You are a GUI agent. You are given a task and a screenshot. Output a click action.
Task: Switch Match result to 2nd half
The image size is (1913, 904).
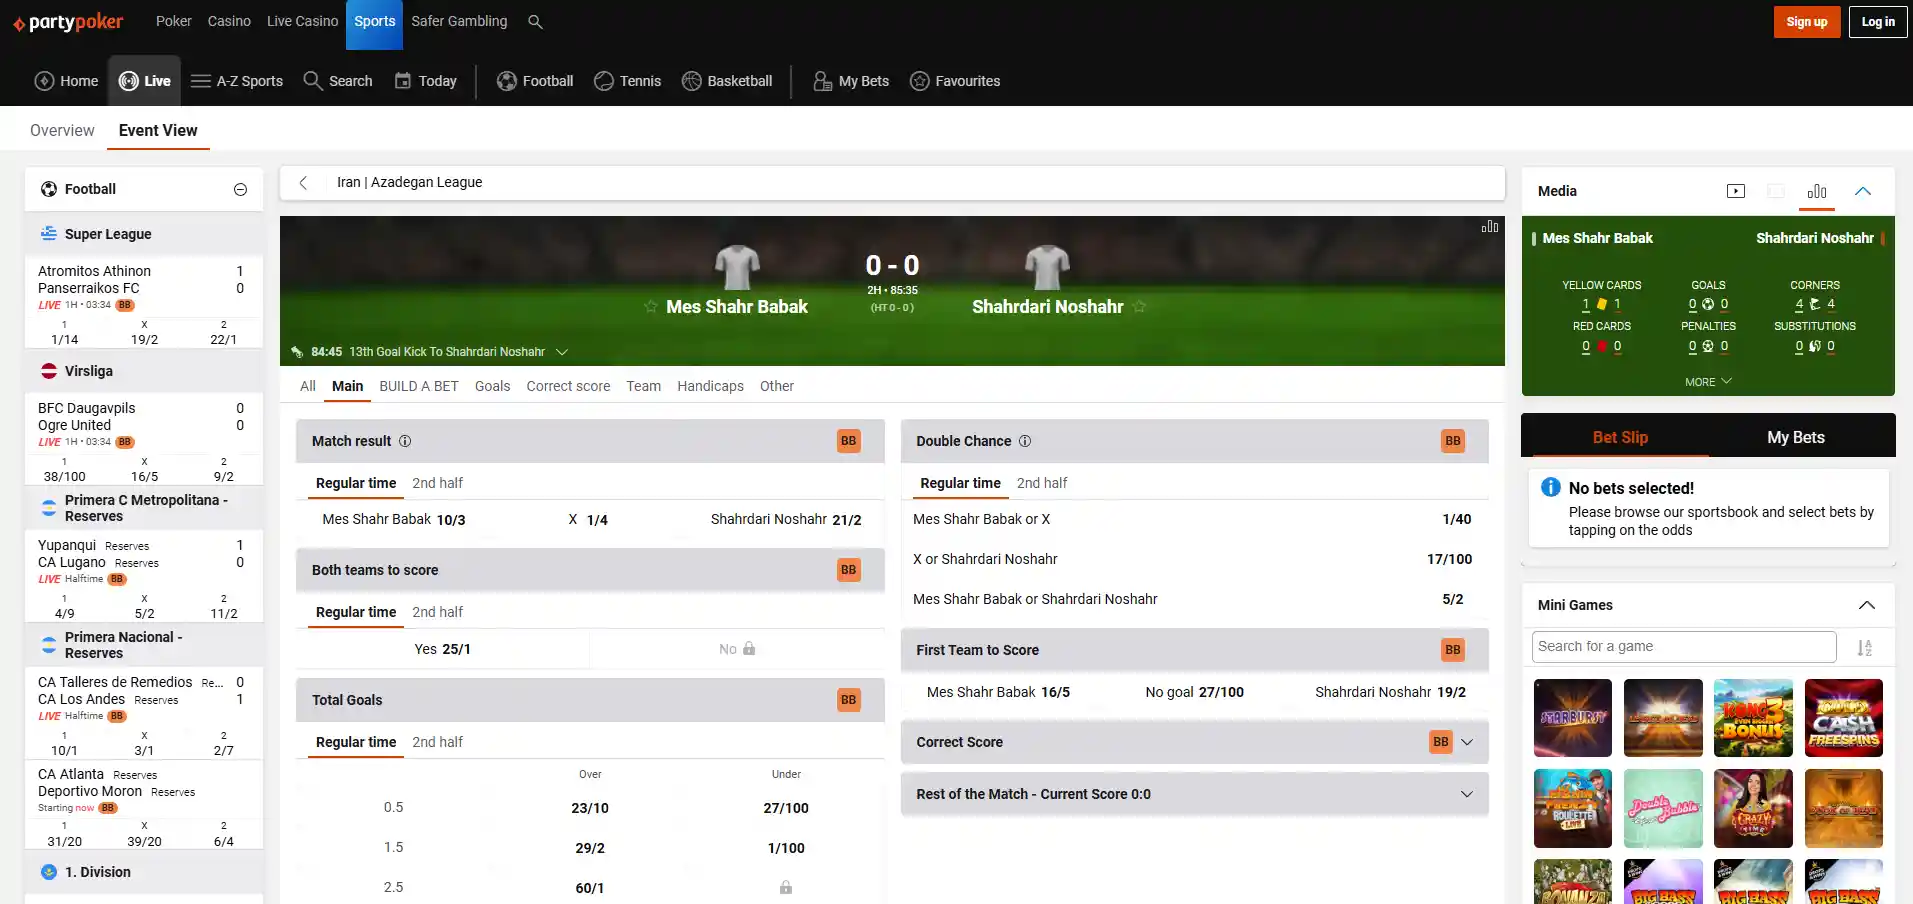point(438,483)
